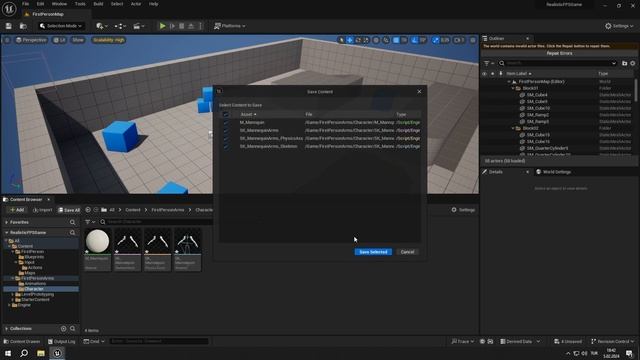Toggle surface snapping icon in viewport
The width and height of the screenshot is (640, 360).
(x=386, y=40)
